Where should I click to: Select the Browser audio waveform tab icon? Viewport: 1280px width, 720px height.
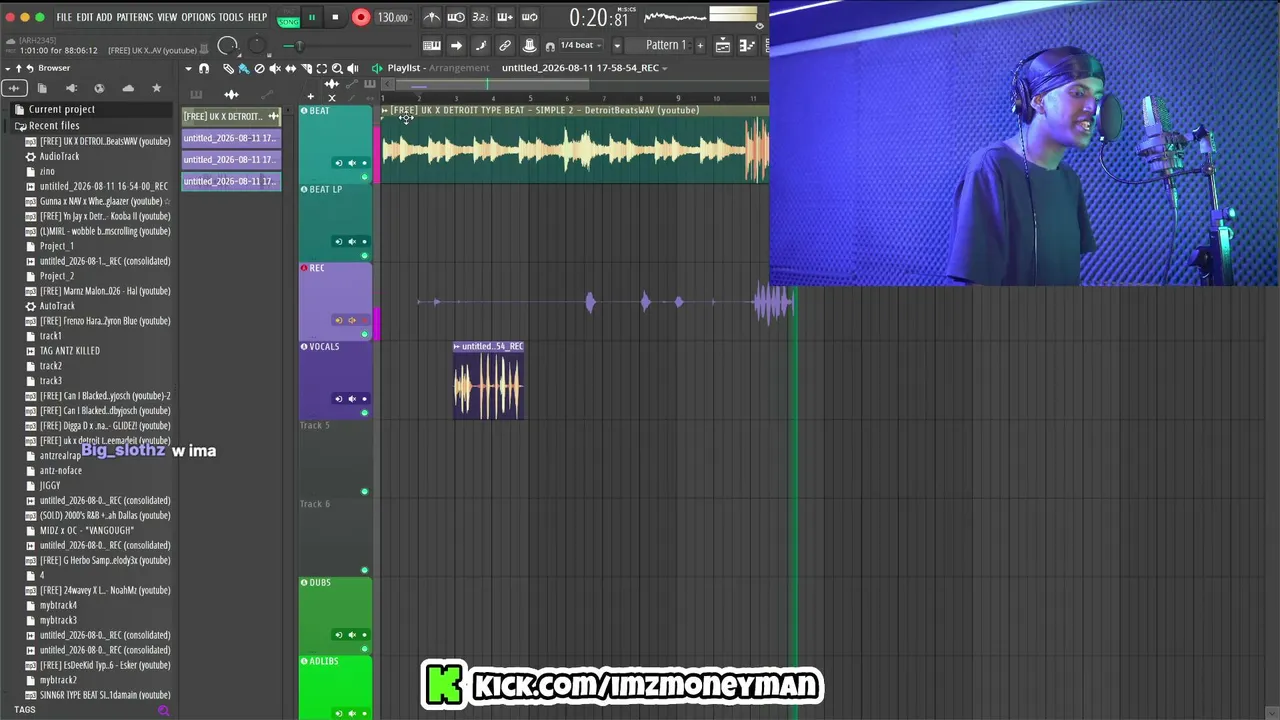click(x=14, y=88)
